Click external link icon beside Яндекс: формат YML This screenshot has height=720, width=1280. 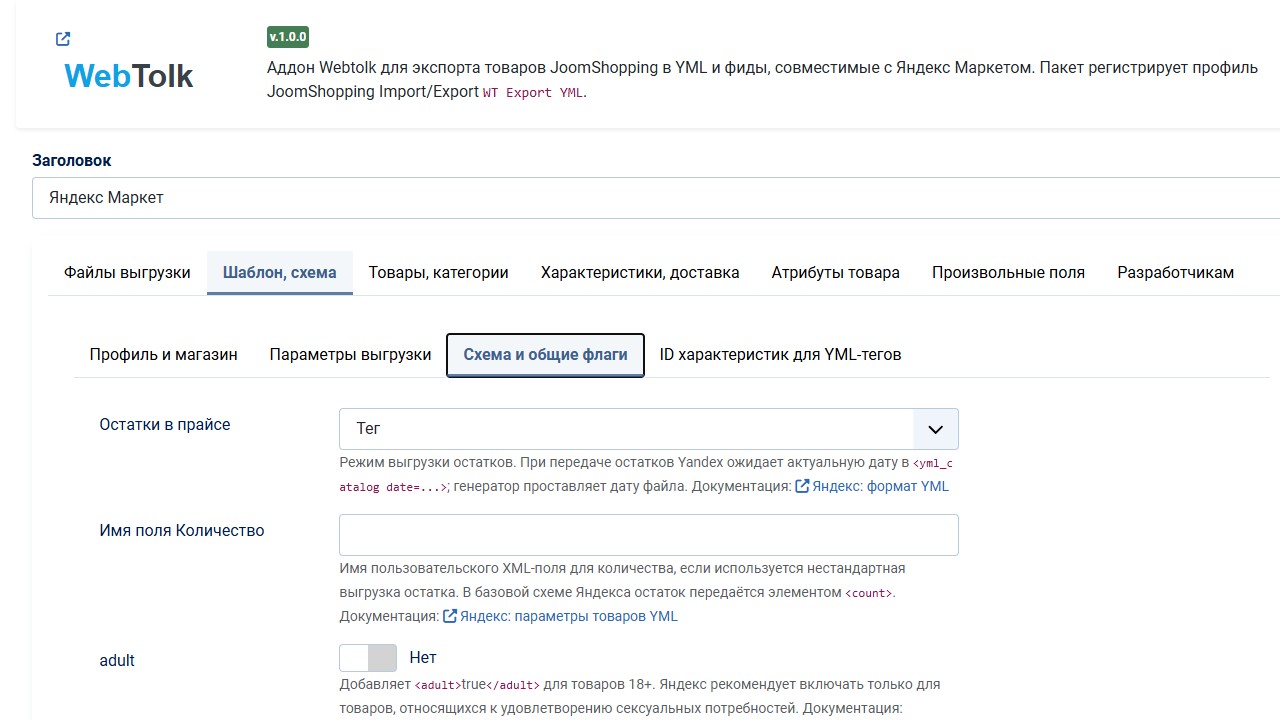click(x=802, y=486)
